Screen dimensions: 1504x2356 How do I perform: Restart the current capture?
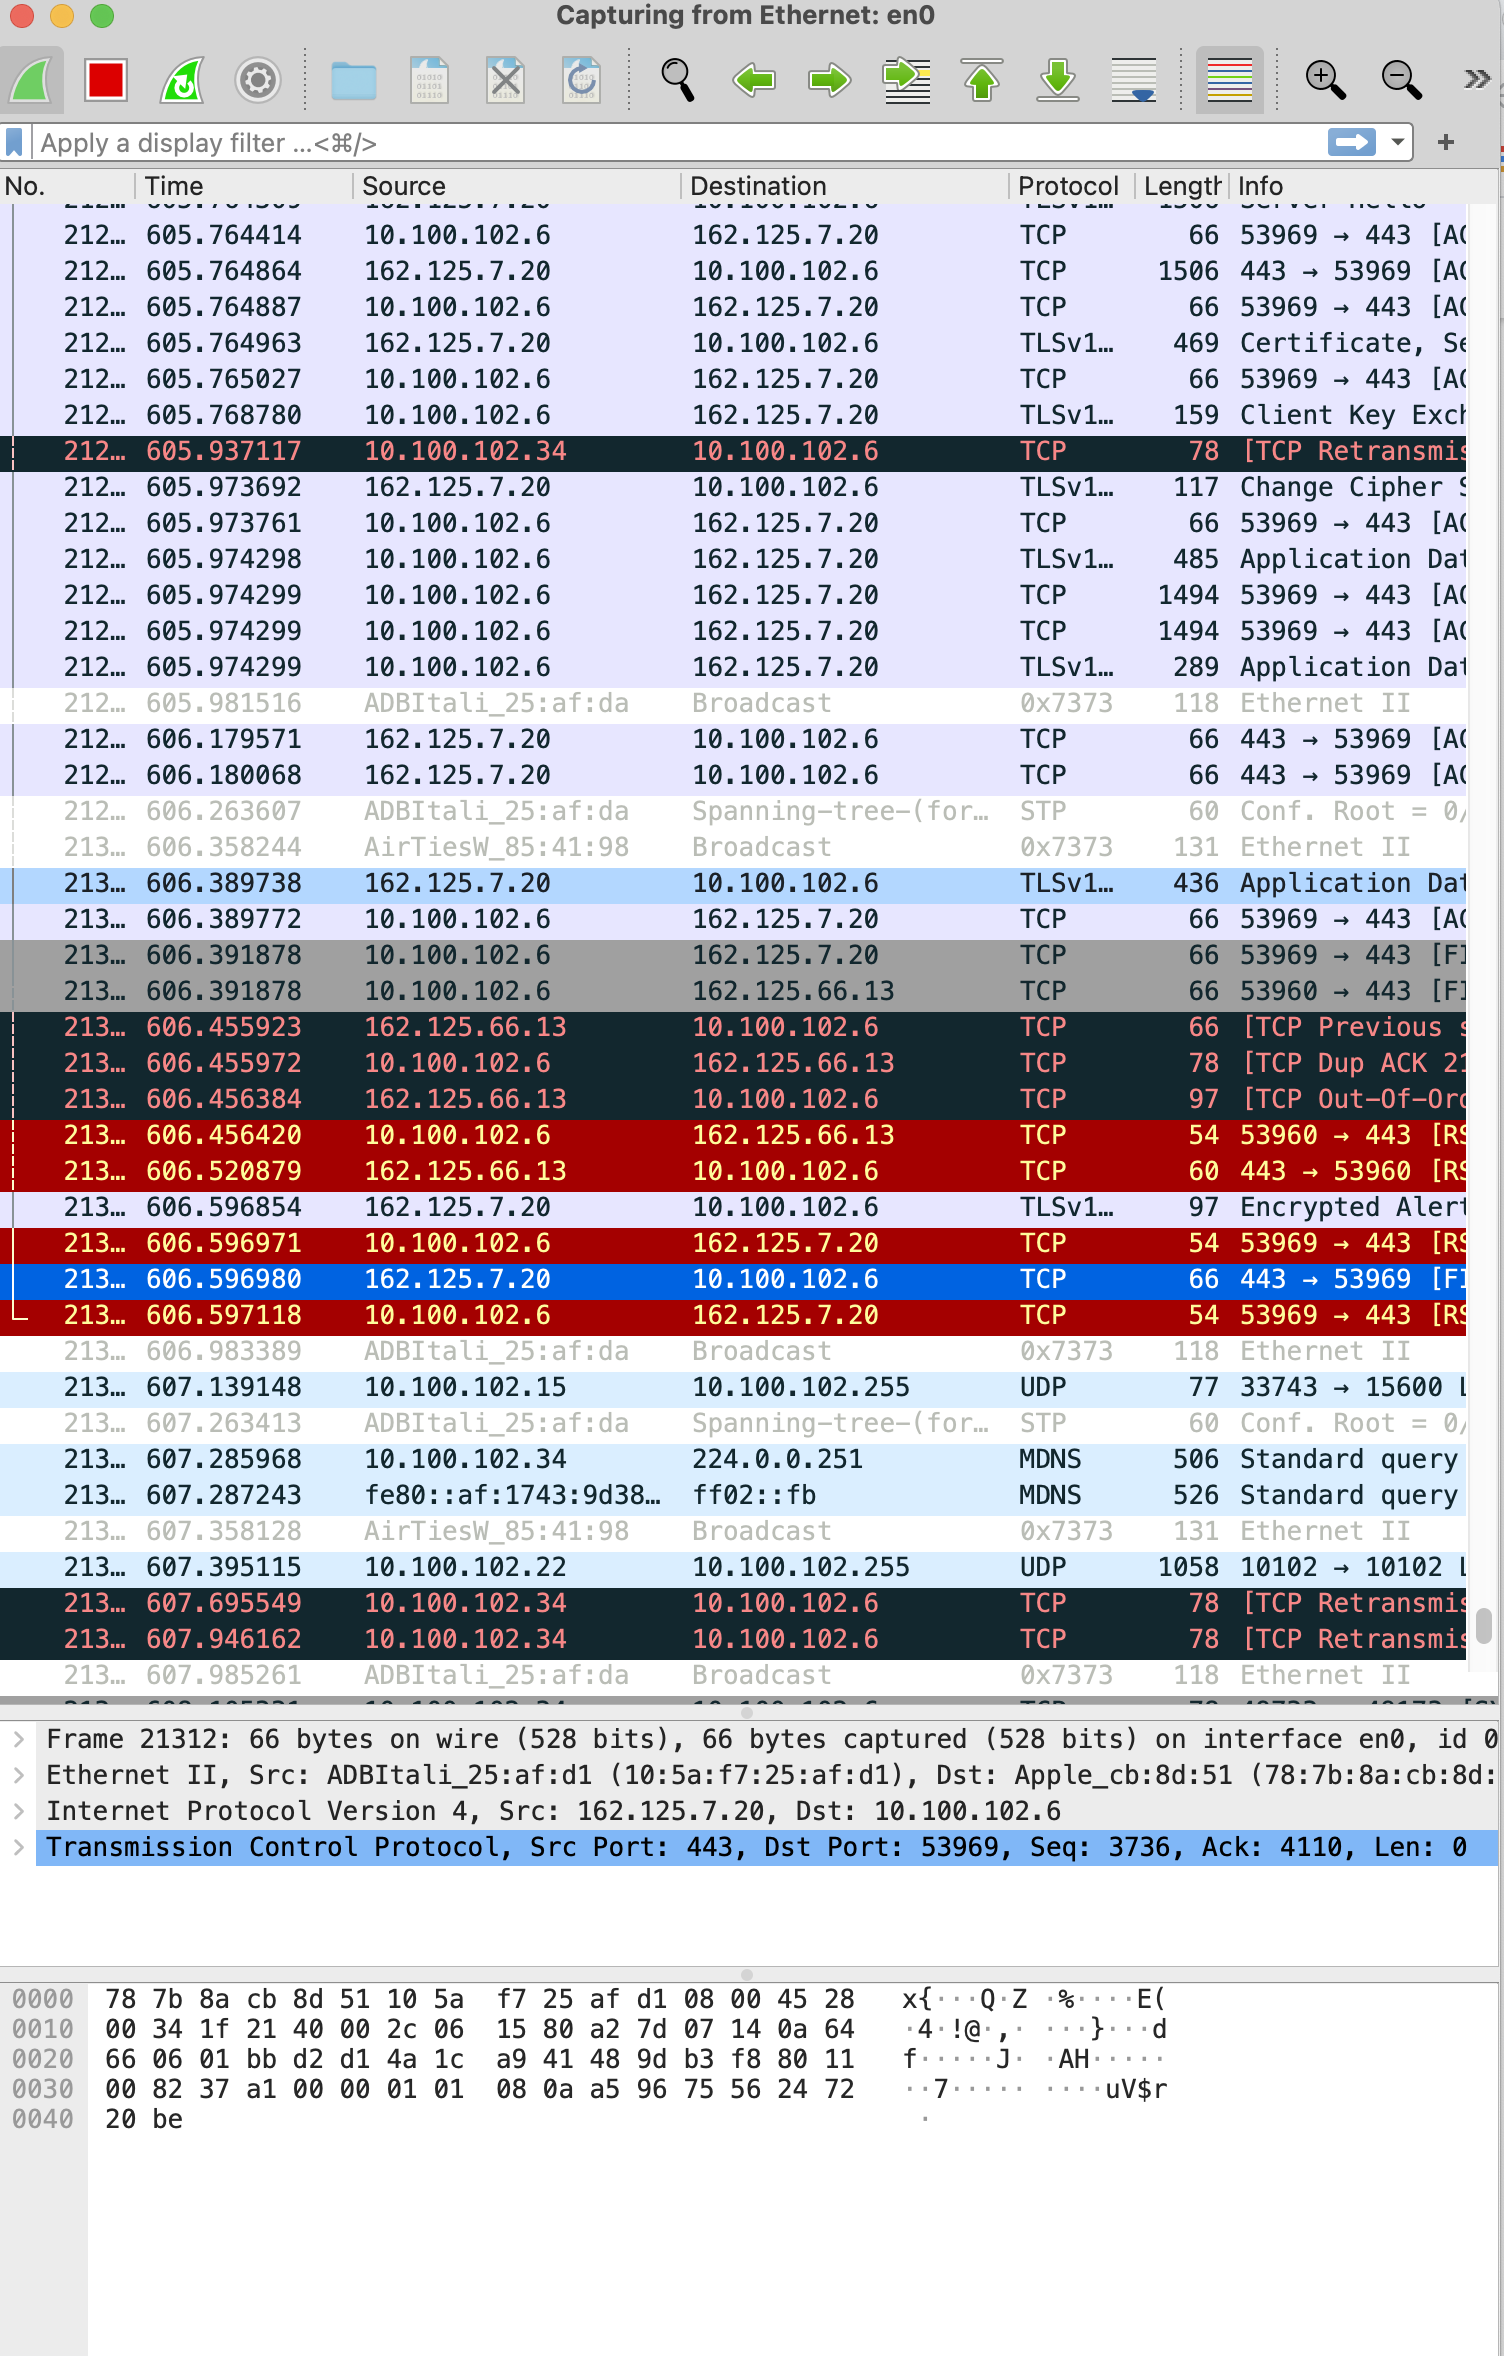182,80
